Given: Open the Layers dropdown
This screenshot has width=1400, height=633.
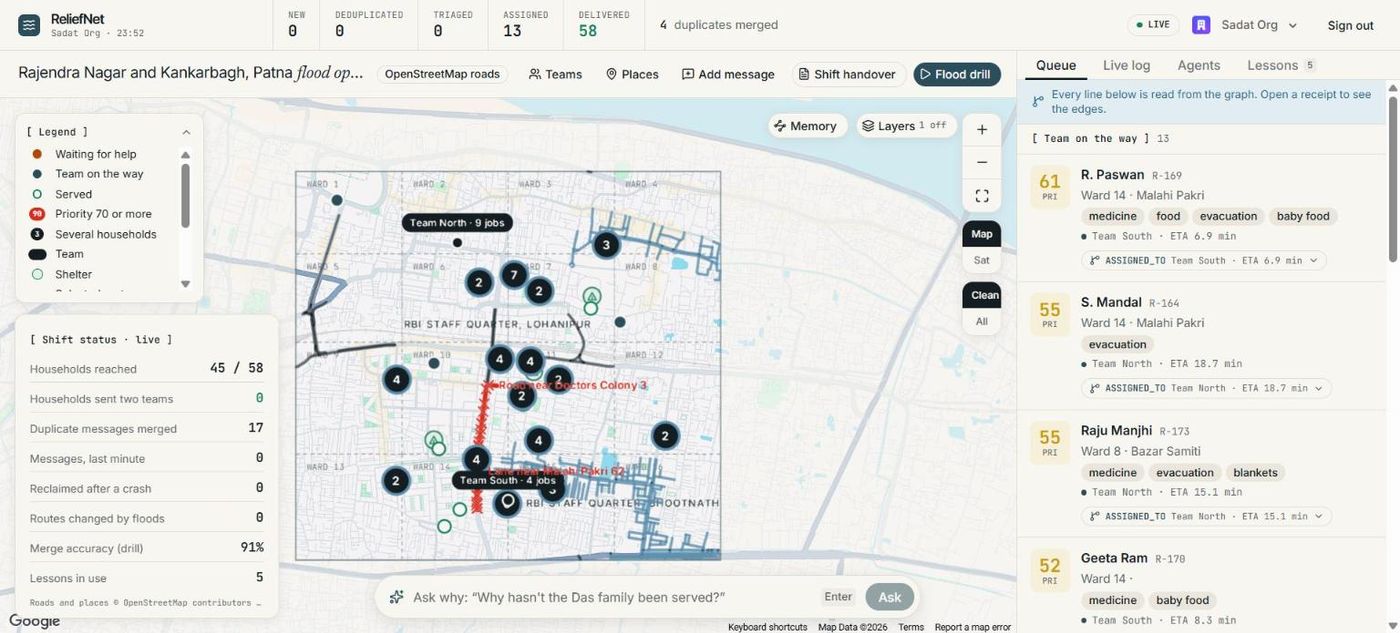Looking at the screenshot, I should 904,126.
